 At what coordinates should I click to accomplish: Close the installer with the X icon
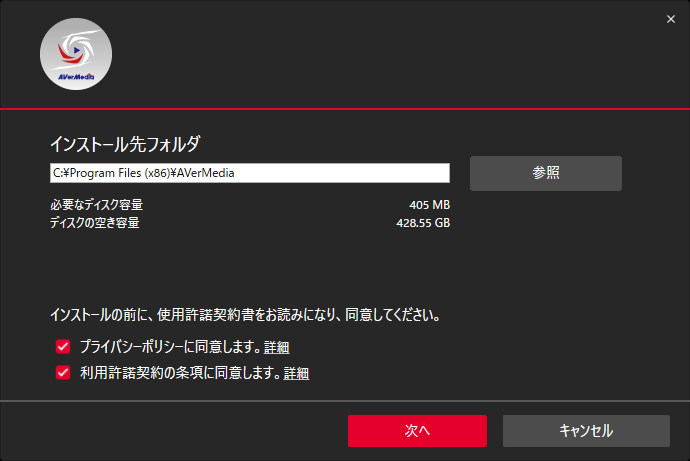671,19
